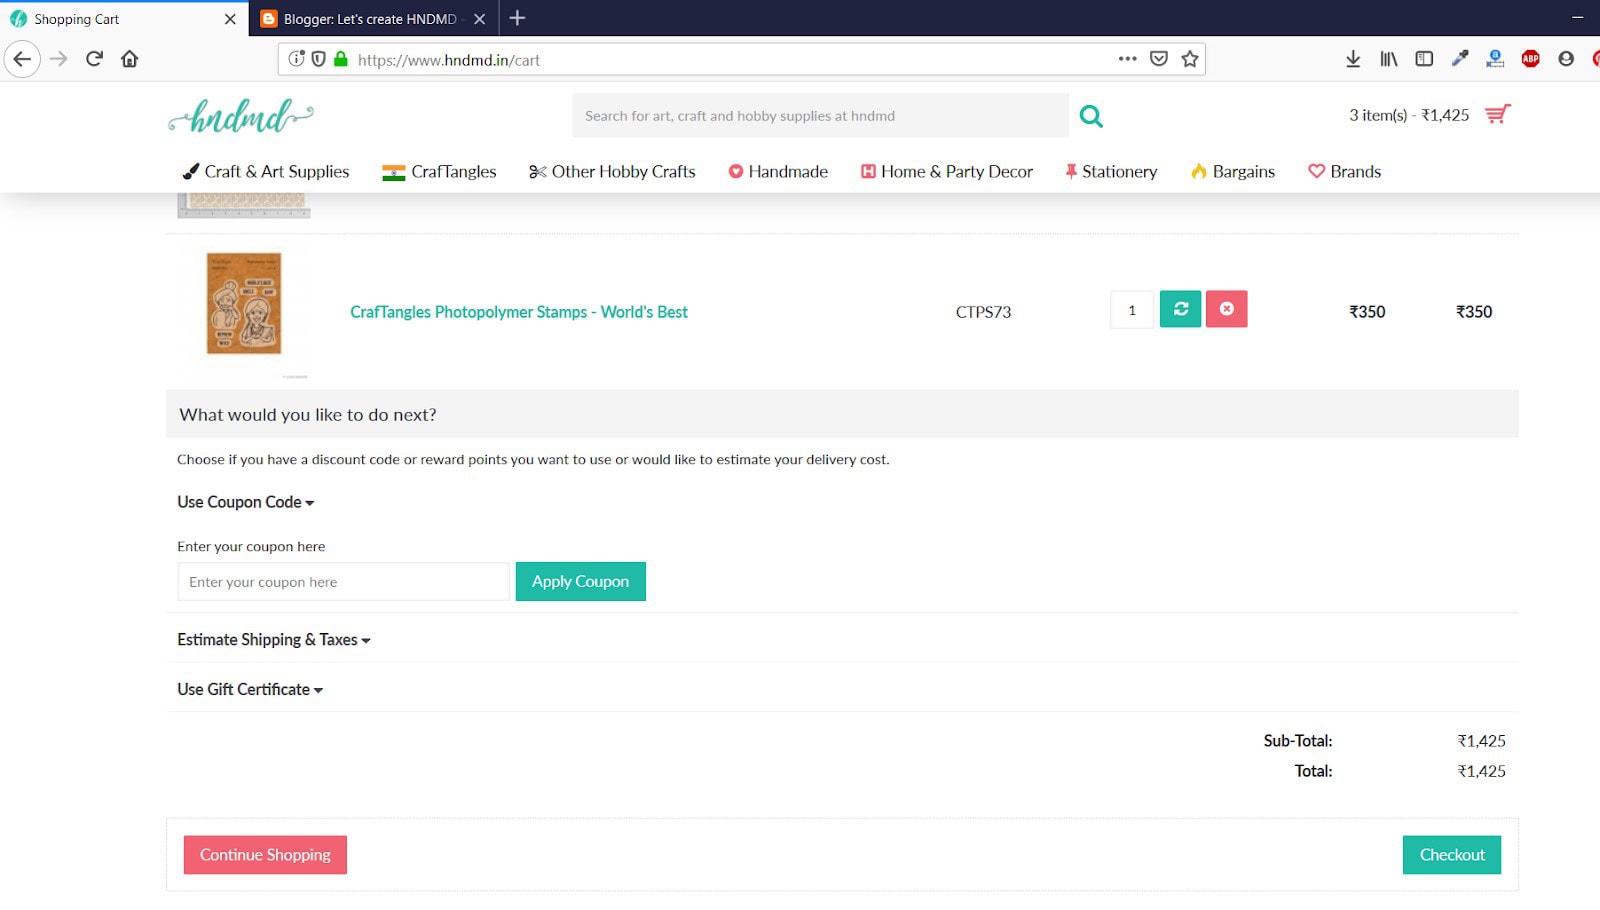
Task: Open the page actions ellipsis menu
Action: 1128,59
